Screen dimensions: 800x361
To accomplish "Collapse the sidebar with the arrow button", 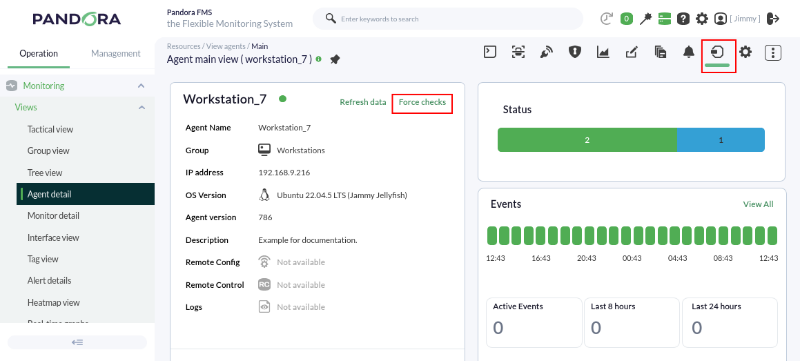I will tap(77, 342).
